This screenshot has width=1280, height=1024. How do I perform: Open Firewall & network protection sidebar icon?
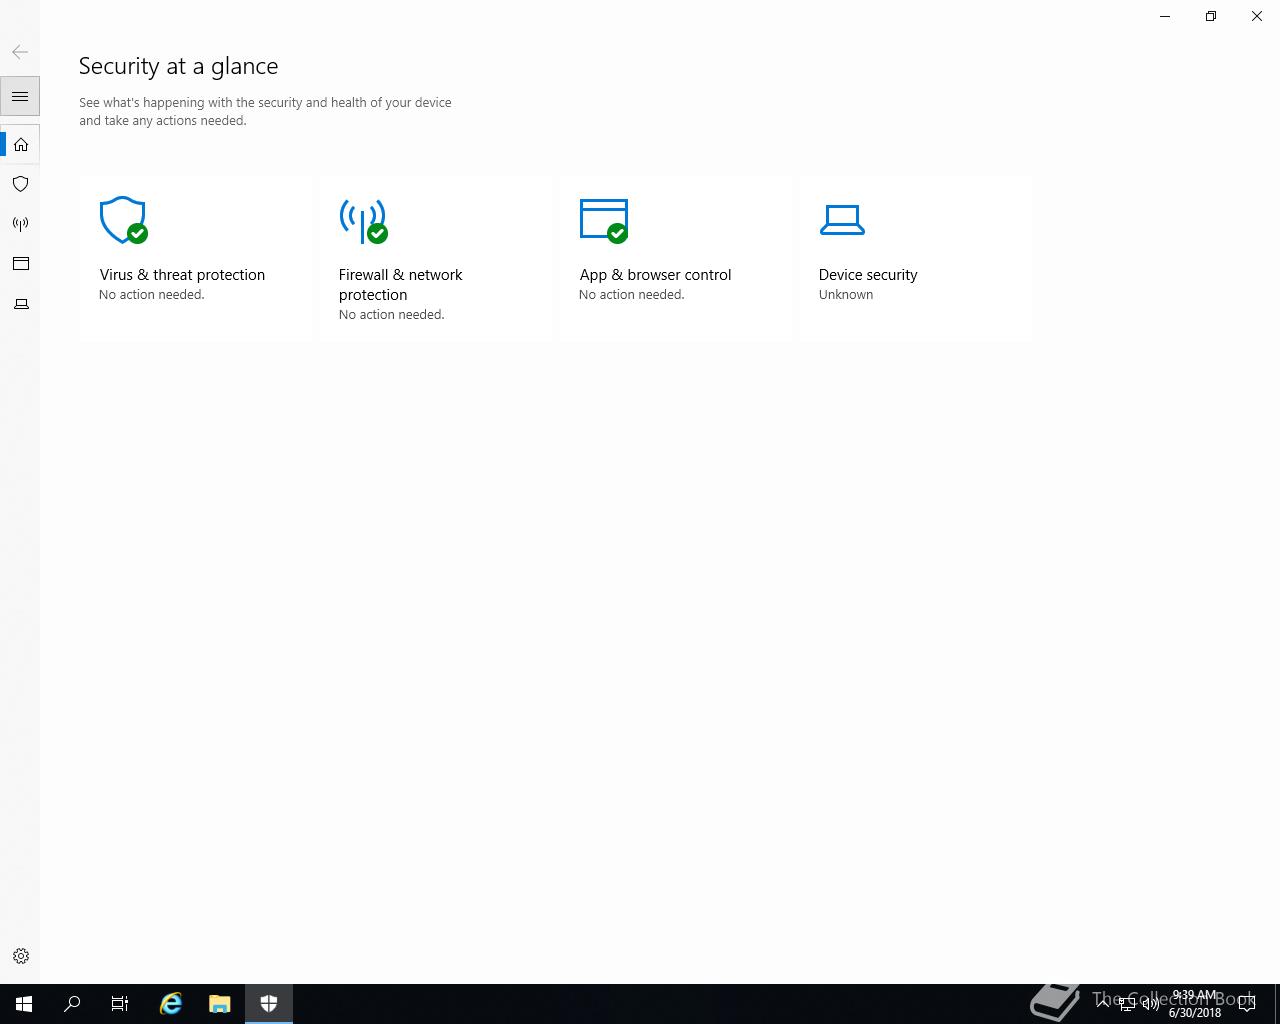20,224
